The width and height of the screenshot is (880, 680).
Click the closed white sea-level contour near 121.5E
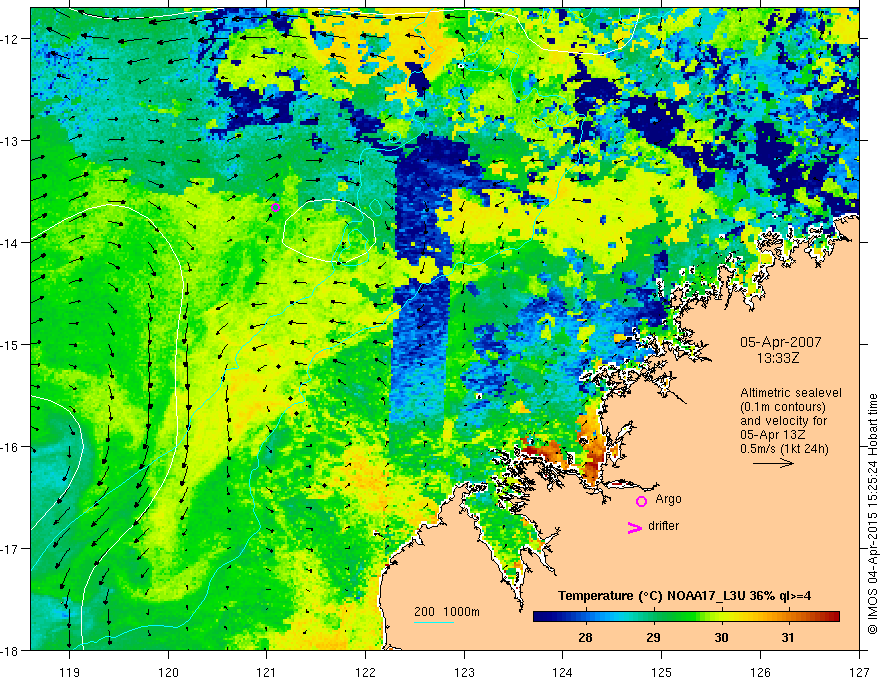[329, 230]
